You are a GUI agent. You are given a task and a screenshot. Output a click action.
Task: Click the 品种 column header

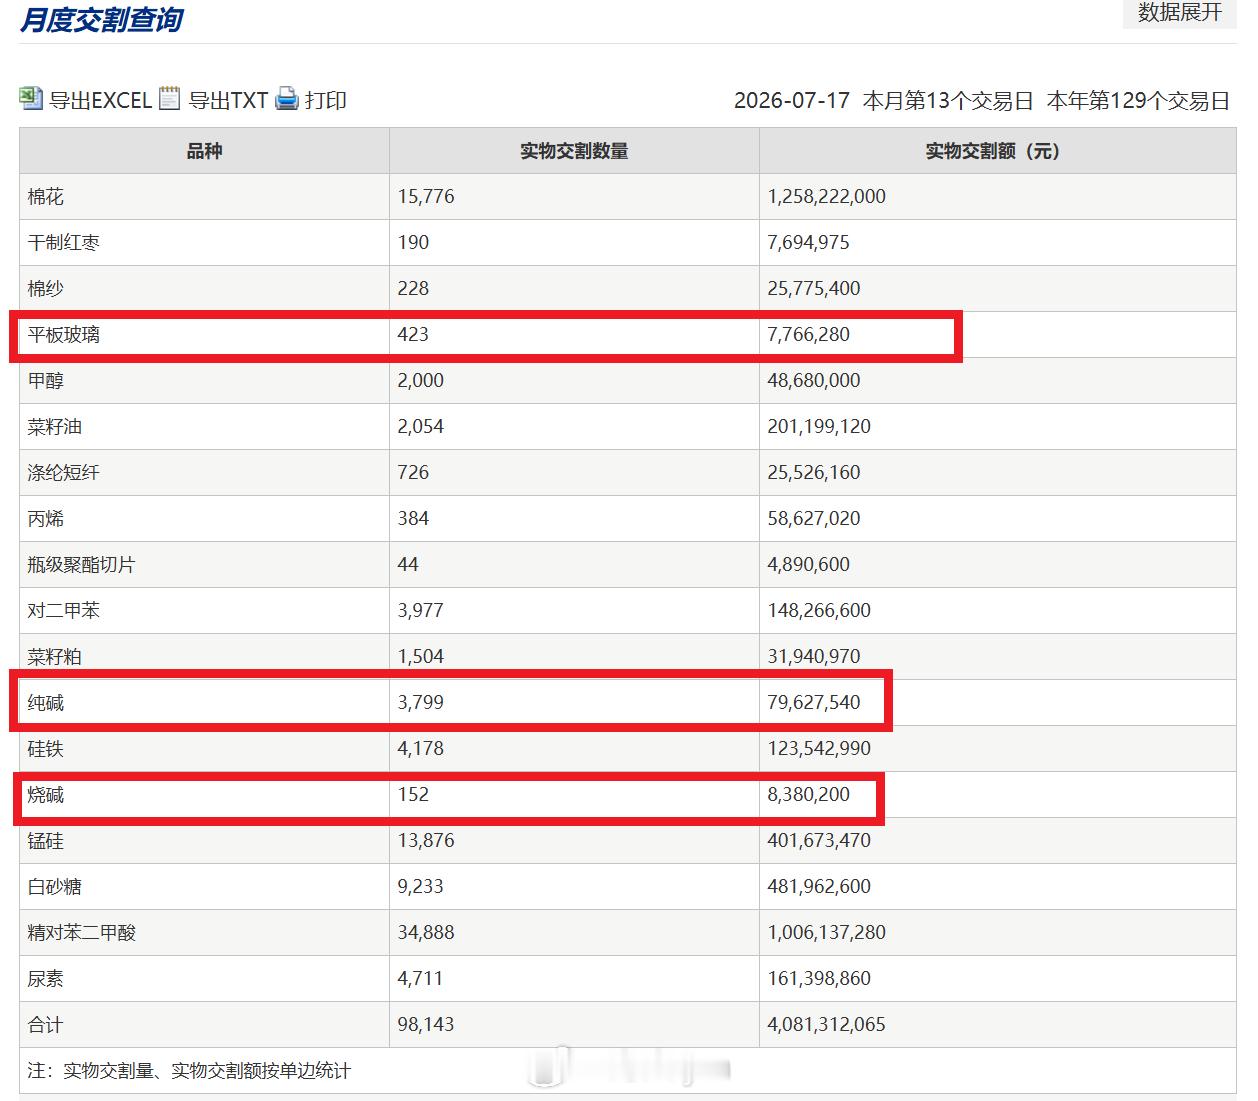(x=204, y=151)
